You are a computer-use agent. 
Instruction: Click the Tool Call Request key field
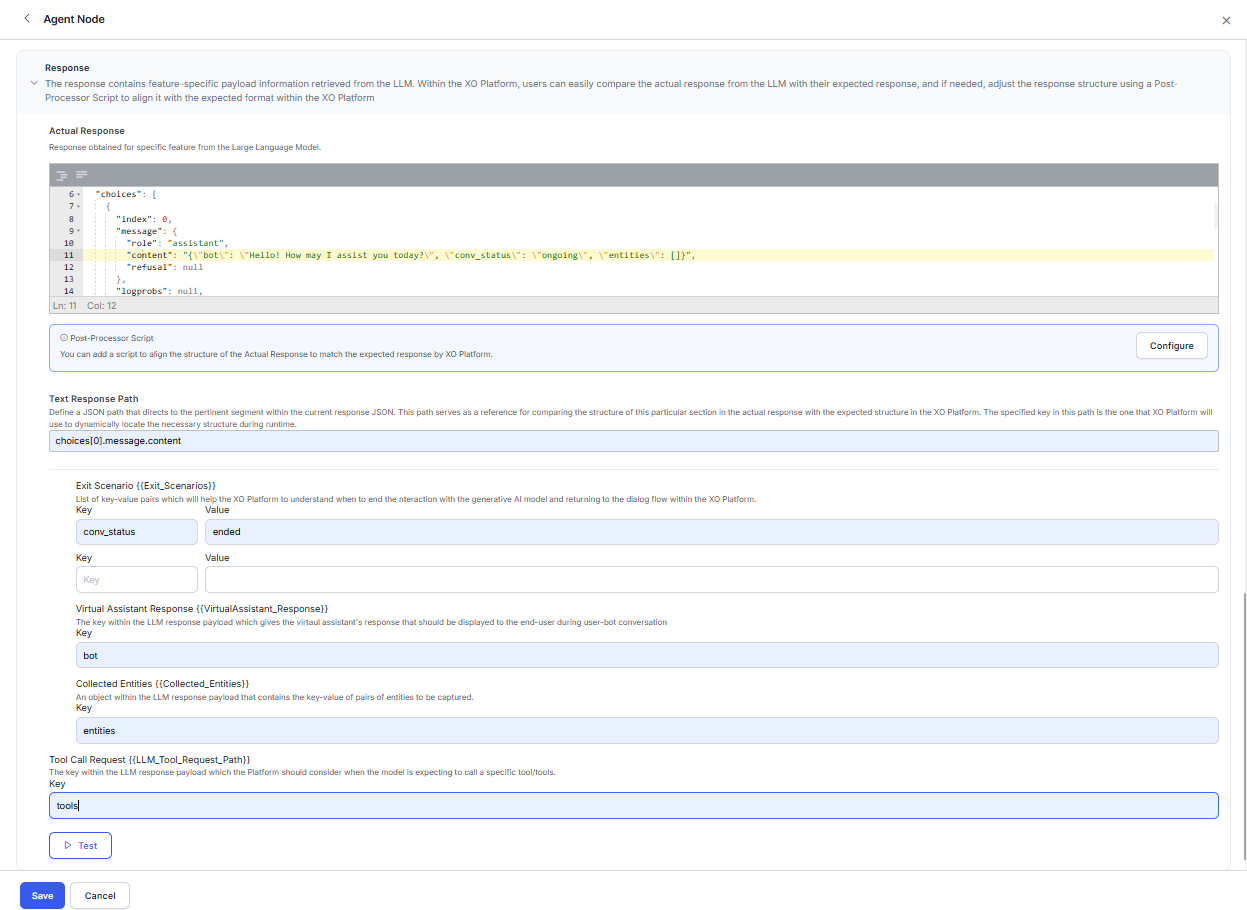pyautogui.click(x=633, y=806)
